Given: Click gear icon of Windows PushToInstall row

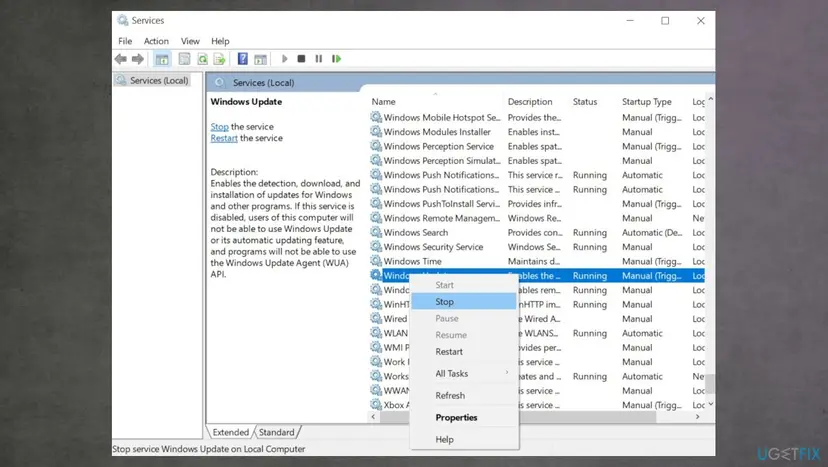Looking at the screenshot, I should click(x=376, y=203).
